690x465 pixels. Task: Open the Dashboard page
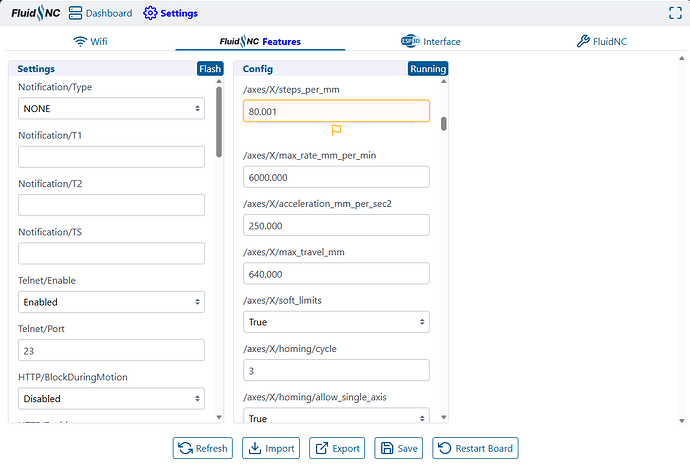100,13
